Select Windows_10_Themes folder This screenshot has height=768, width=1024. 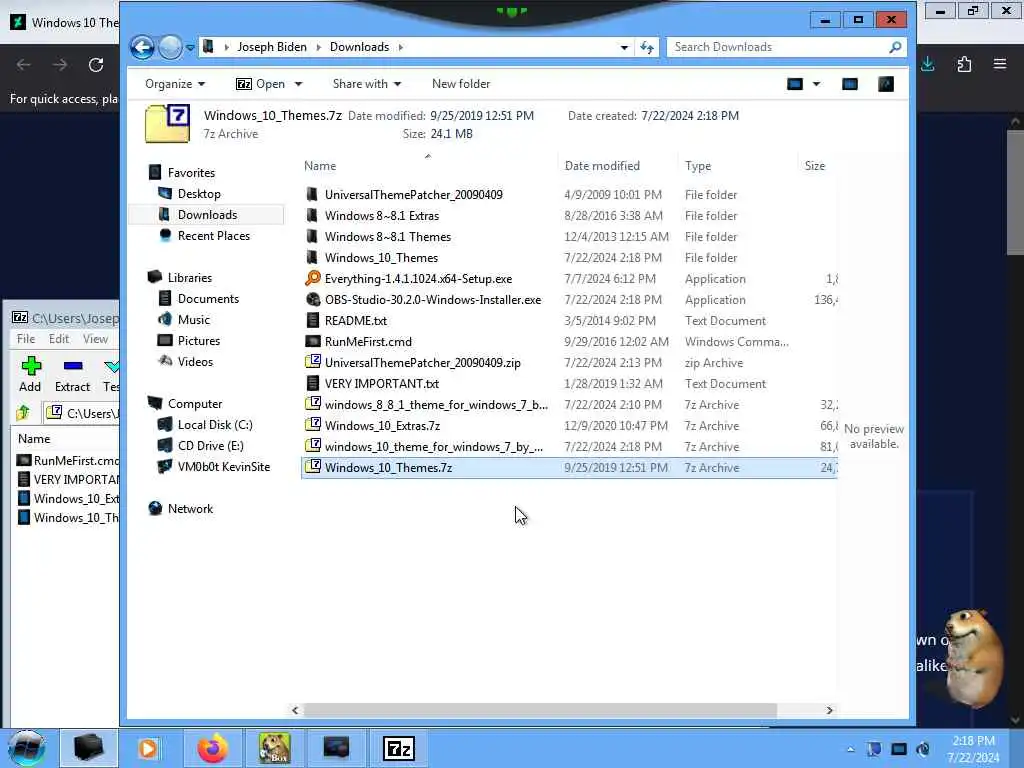[x=381, y=258]
